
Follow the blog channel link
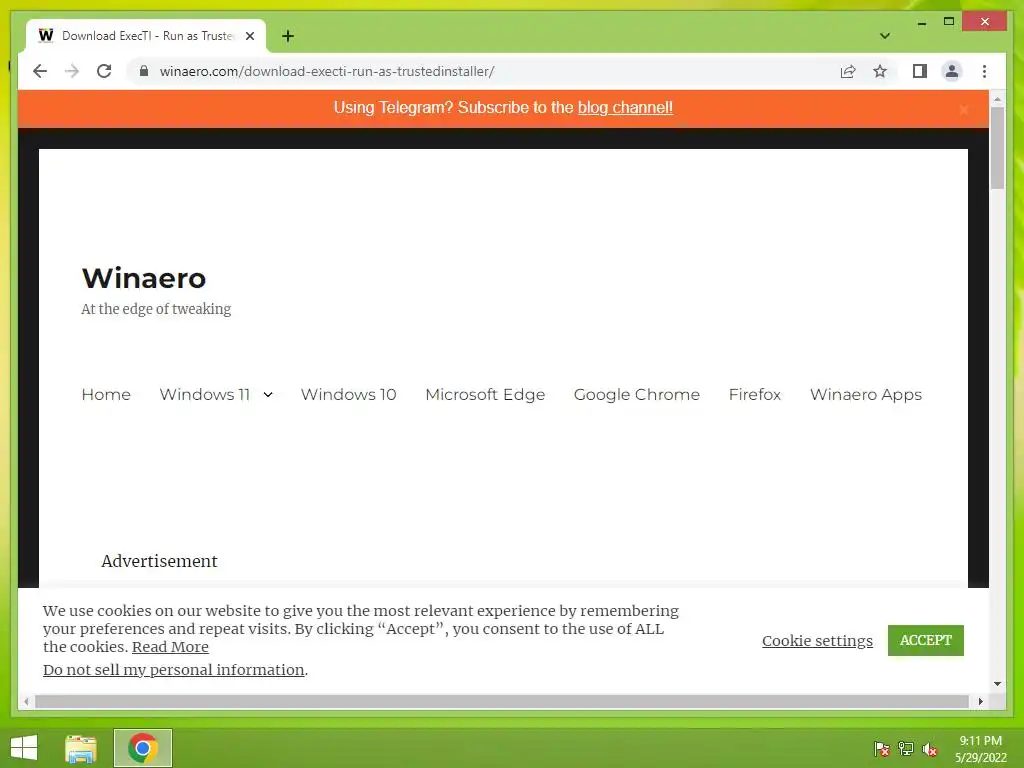625,108
